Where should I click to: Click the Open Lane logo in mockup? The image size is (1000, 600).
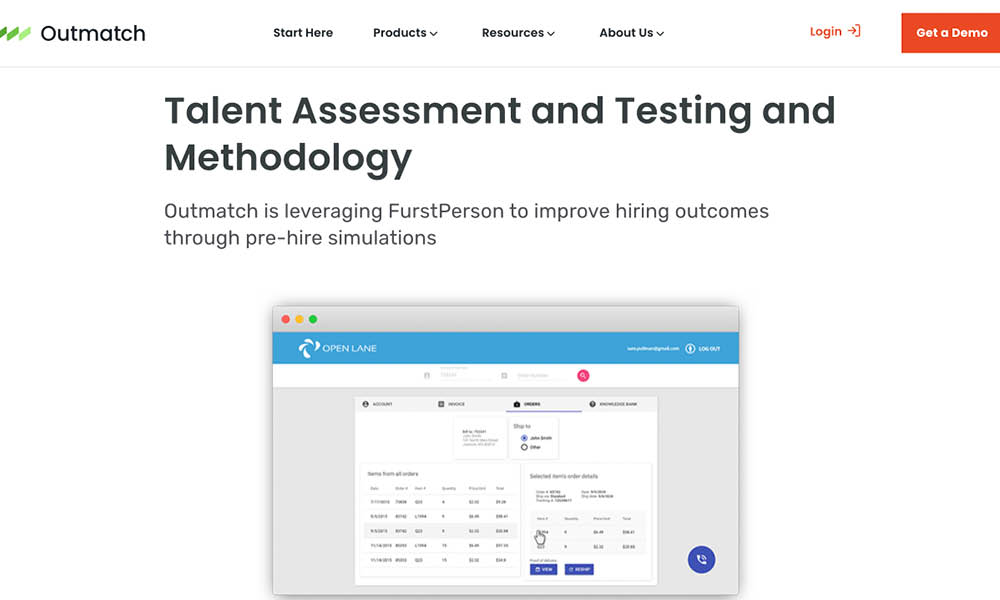337,348
